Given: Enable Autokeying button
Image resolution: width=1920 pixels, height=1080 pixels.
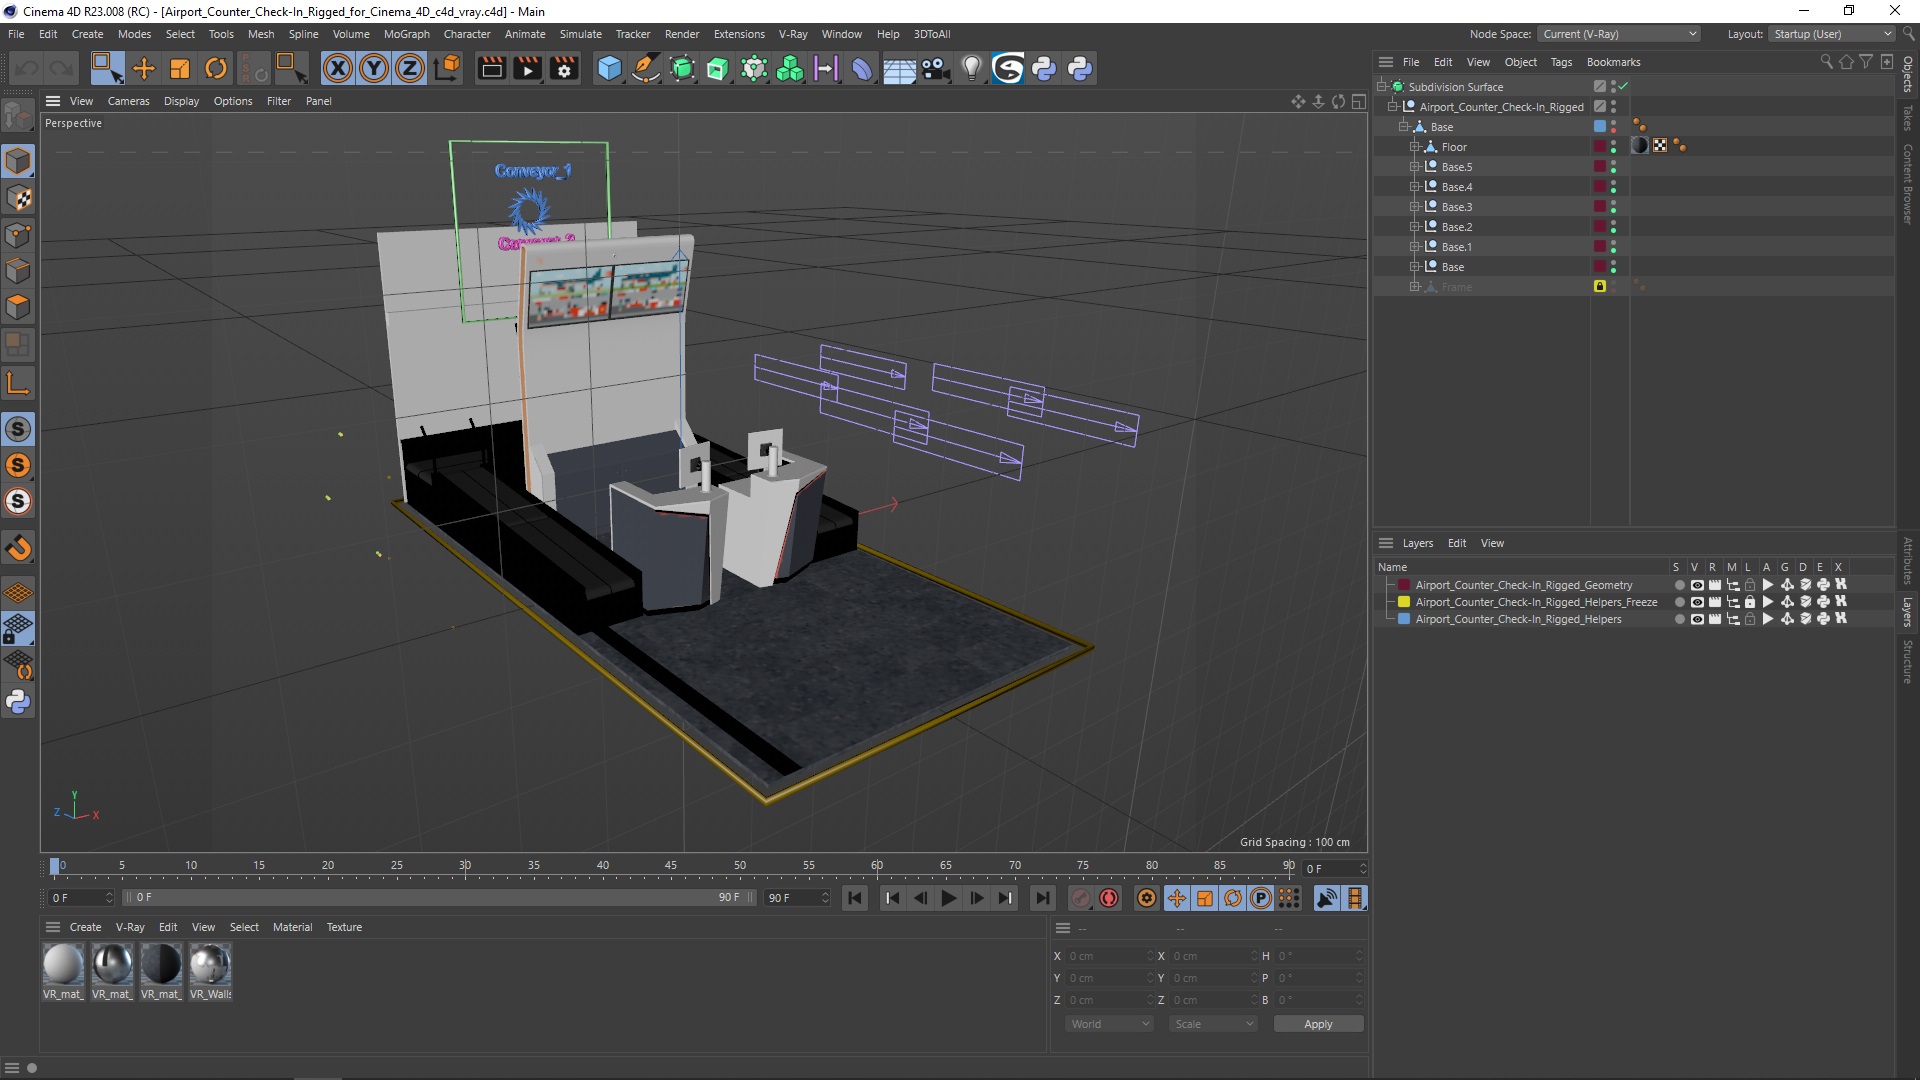Looking at the screenshot, I should point(1109,898).
